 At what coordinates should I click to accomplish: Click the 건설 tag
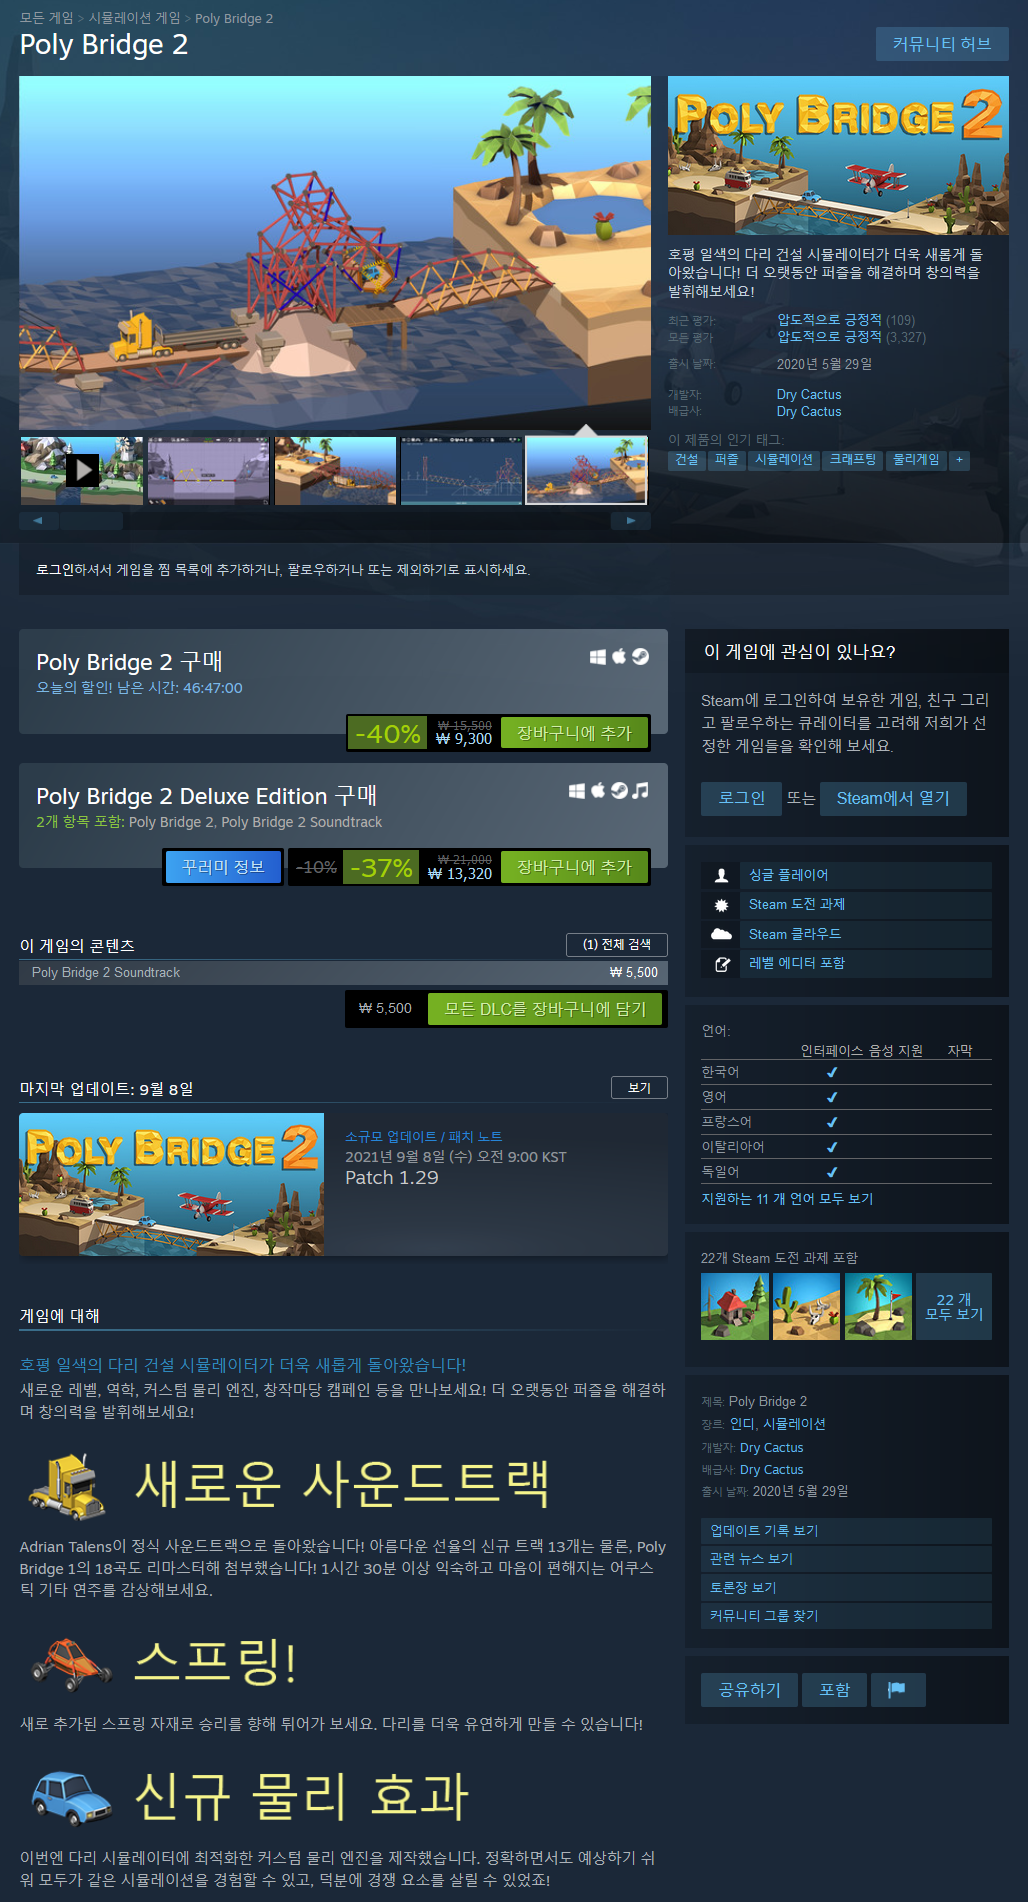coord(687,460)
